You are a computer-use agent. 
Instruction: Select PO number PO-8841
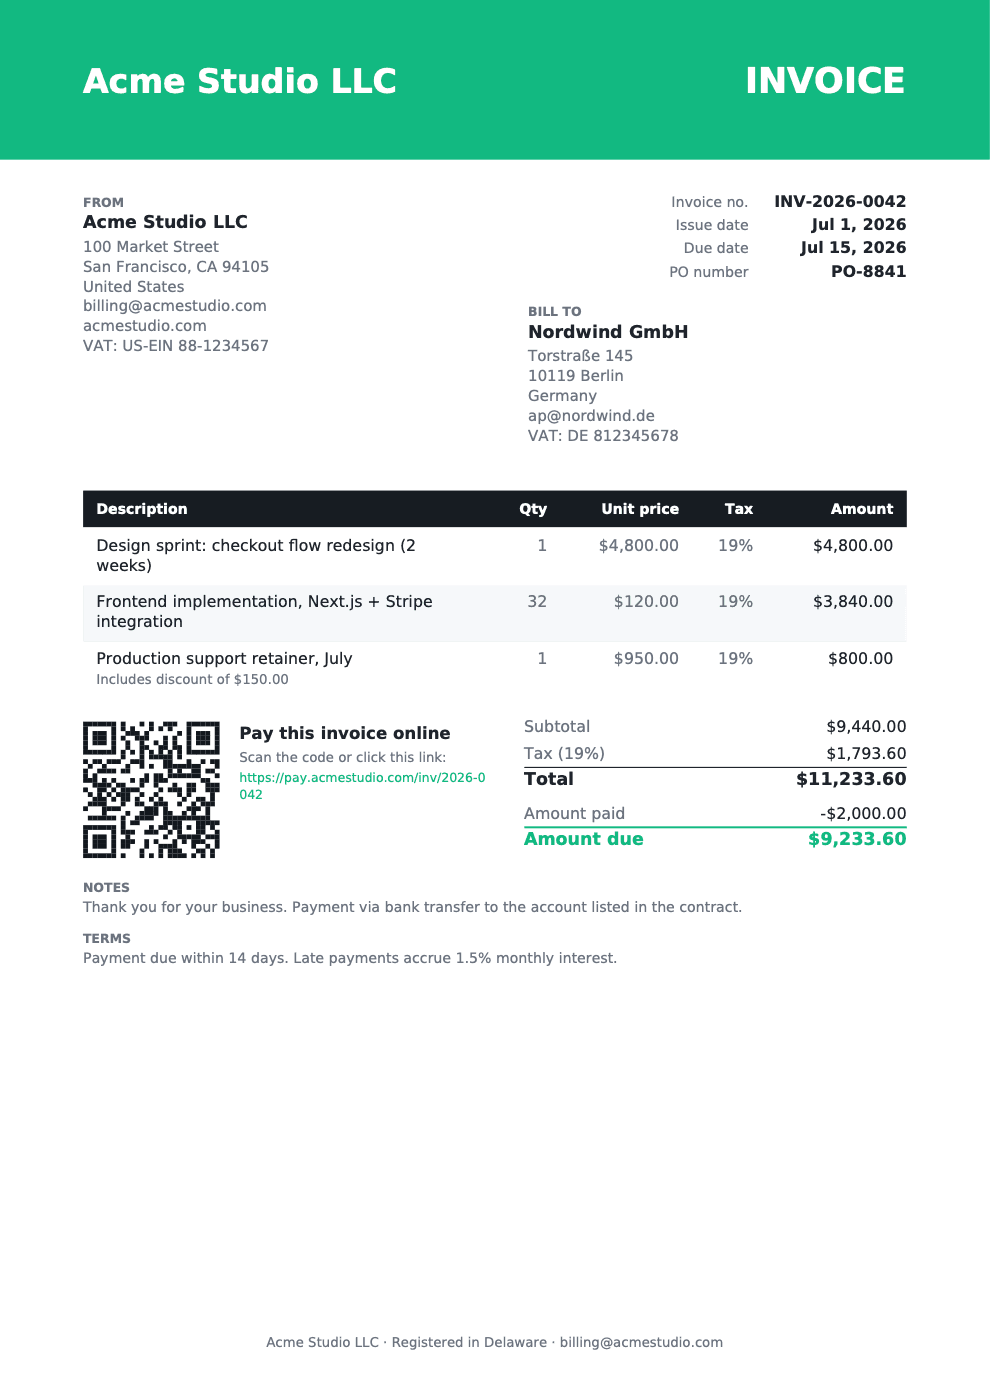869,272
